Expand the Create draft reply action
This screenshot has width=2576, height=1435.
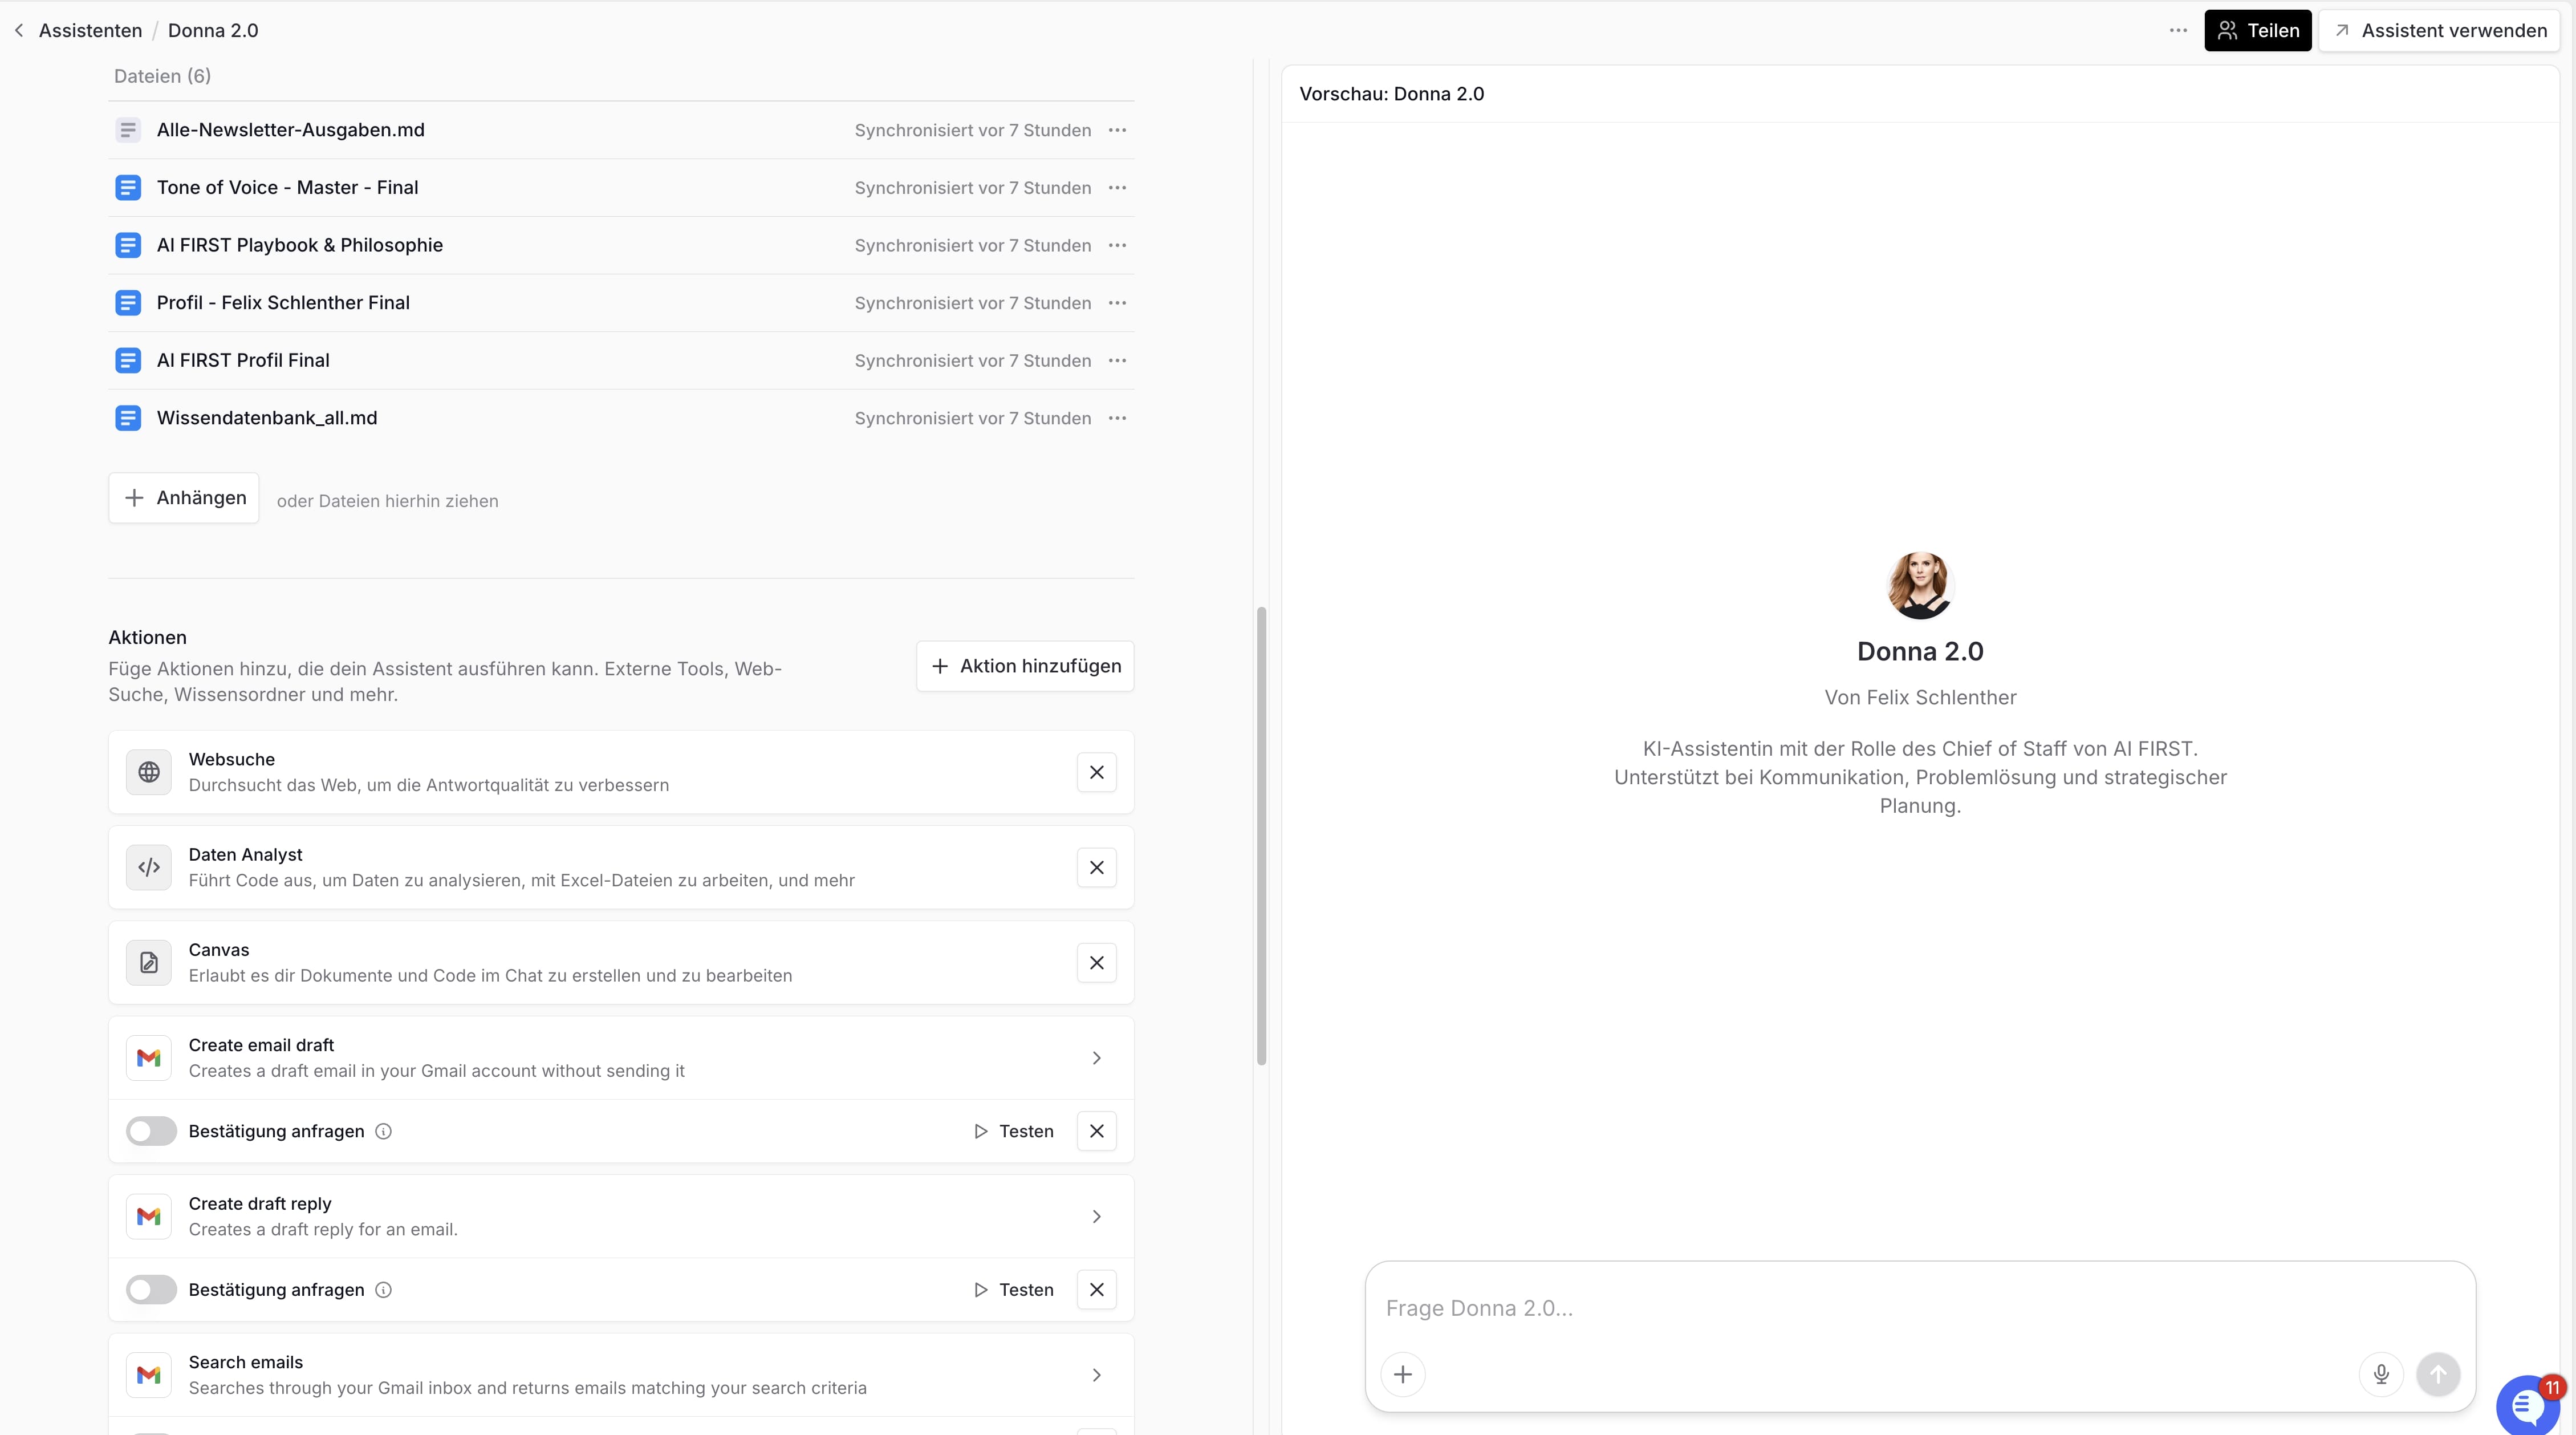point(1096,1216)
